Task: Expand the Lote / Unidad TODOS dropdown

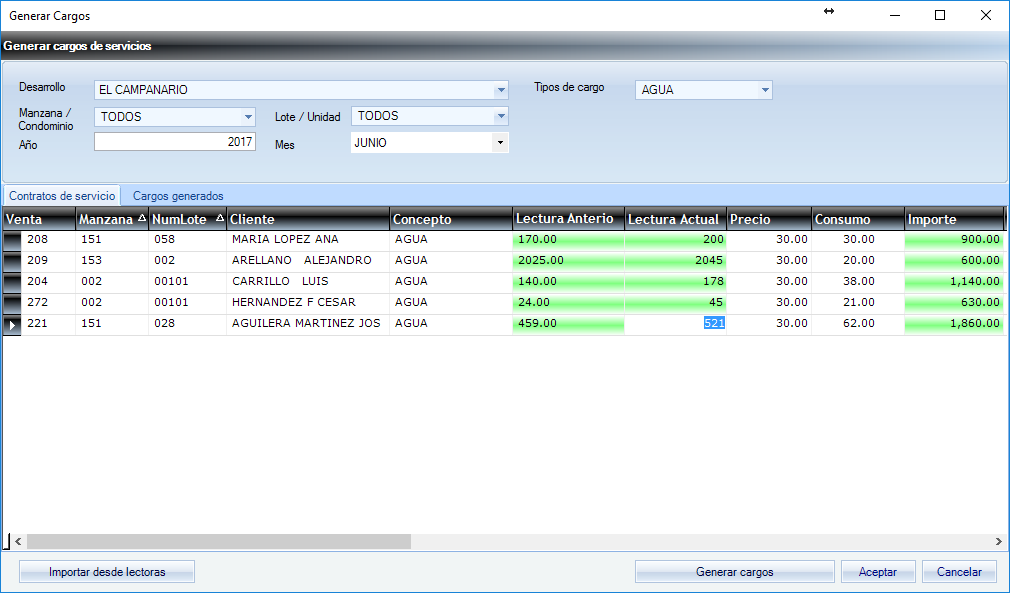Action: click(x=429, y=116)
